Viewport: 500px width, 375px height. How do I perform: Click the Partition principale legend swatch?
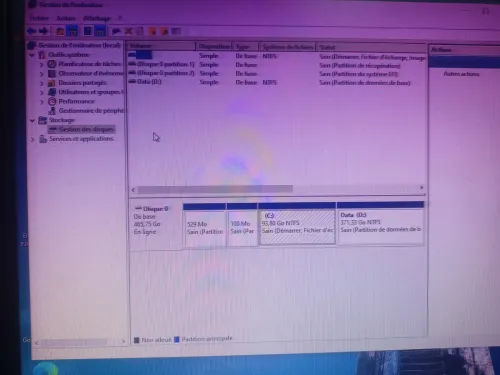click(177, 339)
